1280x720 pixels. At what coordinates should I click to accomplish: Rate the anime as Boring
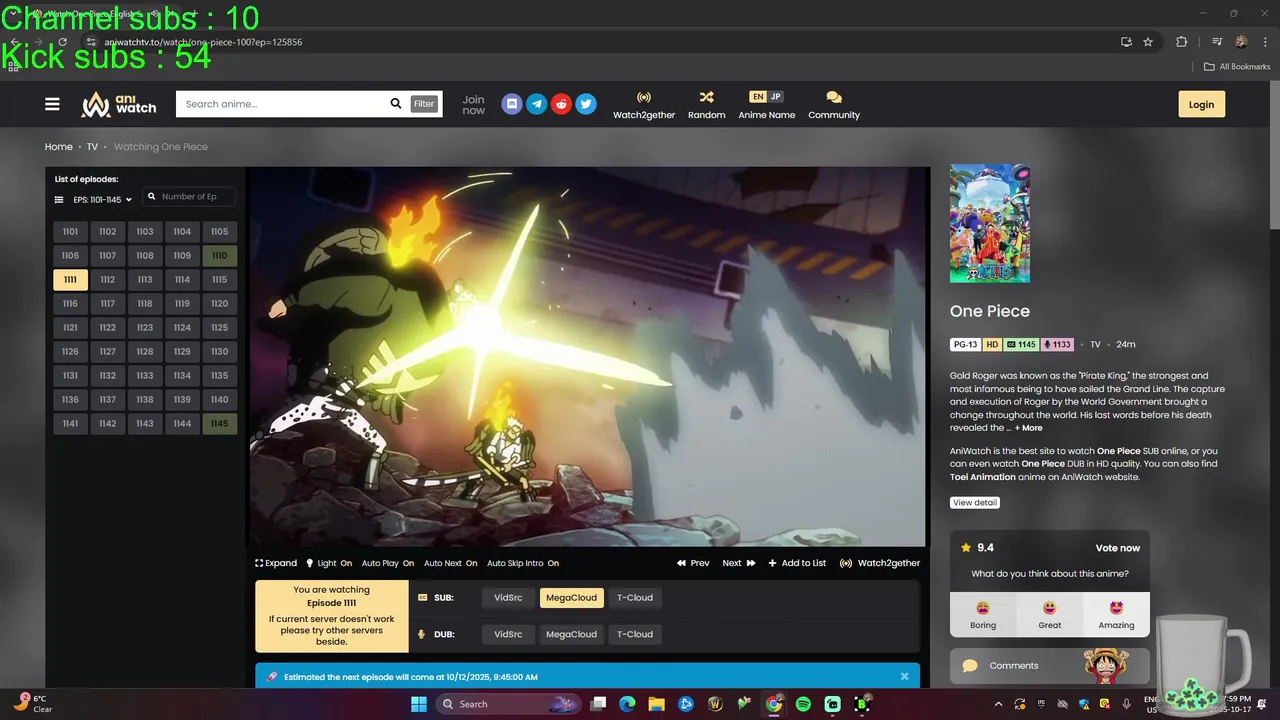(x=983, y=615)
